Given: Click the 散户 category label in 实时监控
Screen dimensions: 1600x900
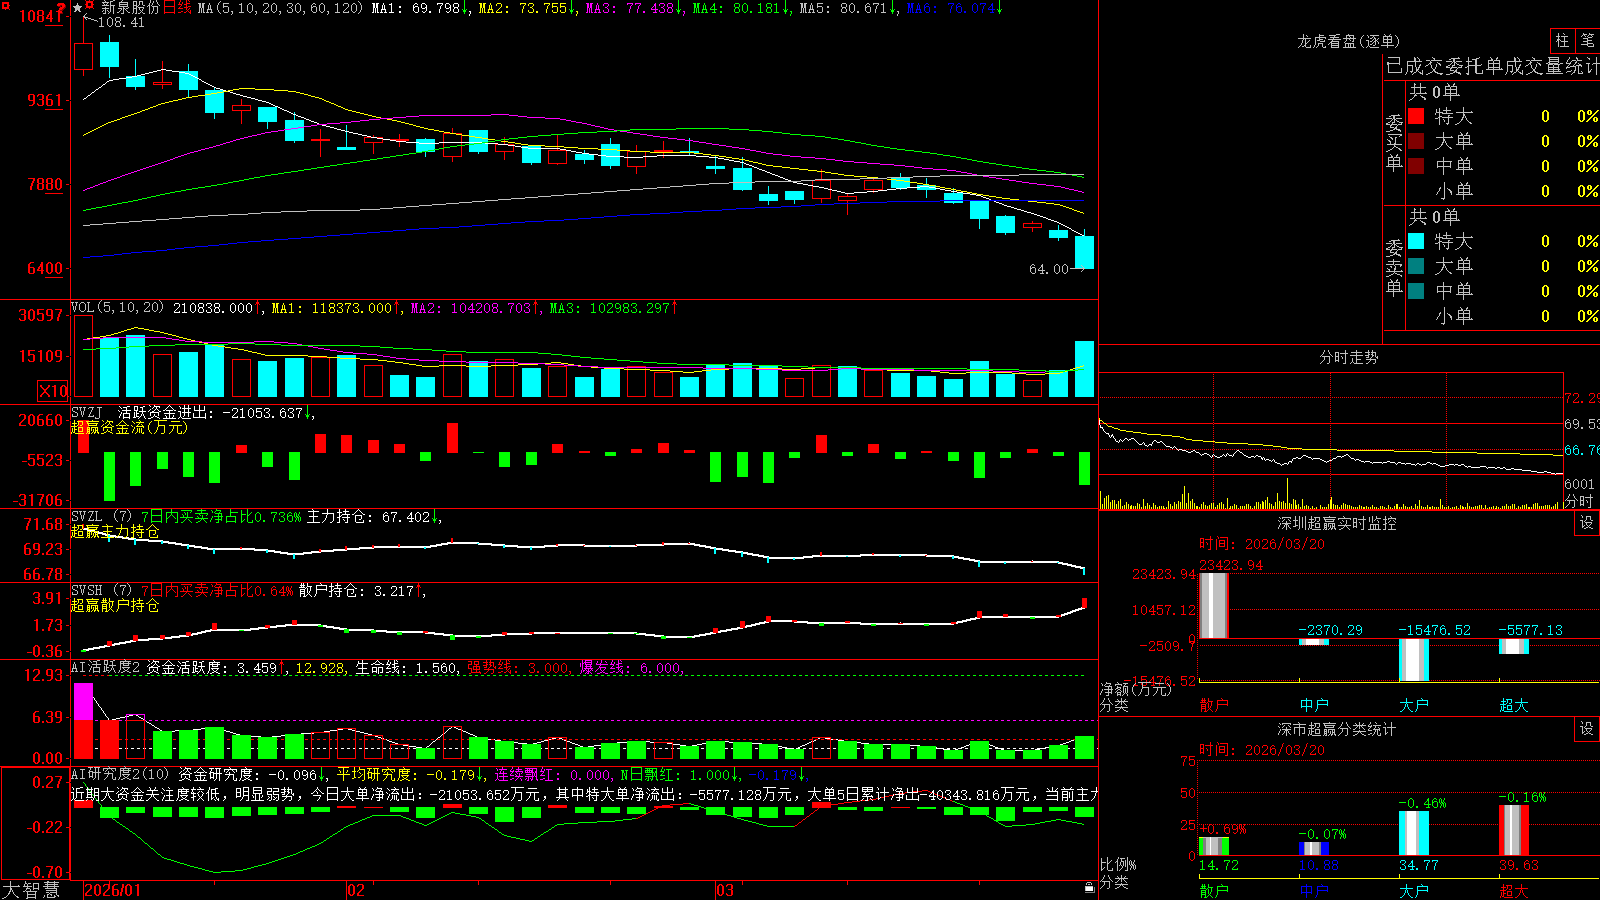Looking at the screenshot, I should 1214,705.
